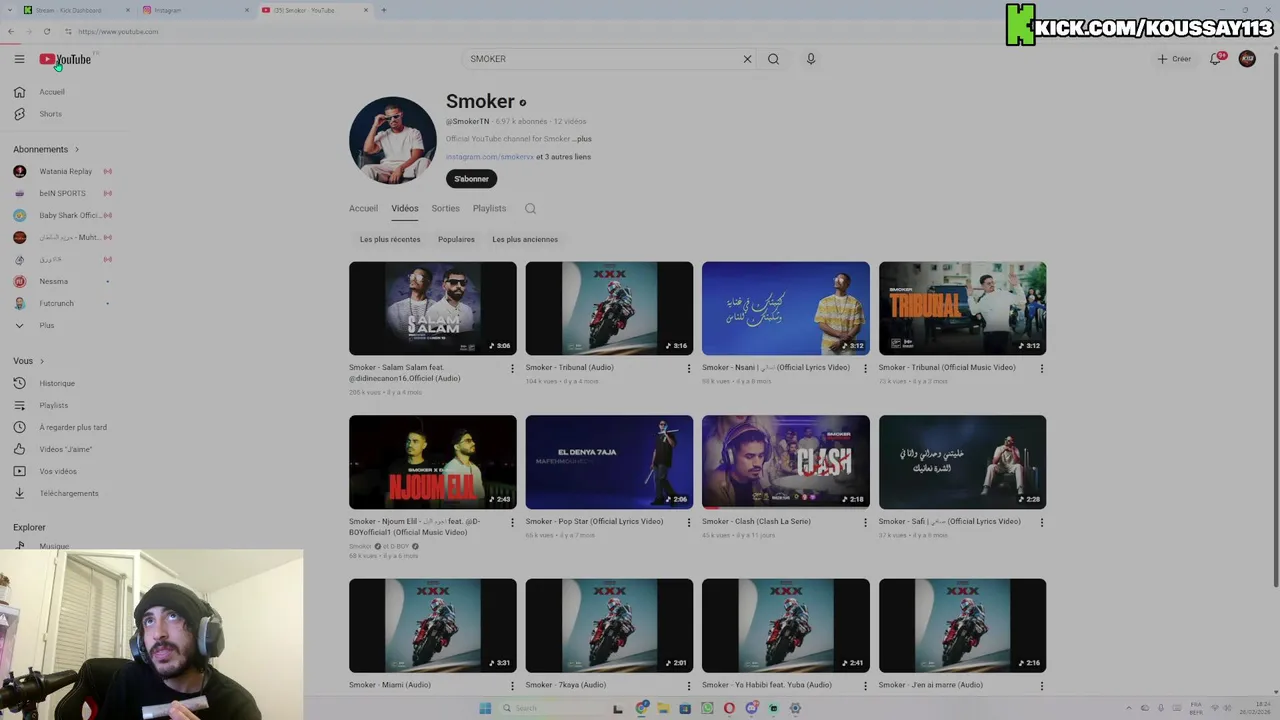The image size is (1280, 720).
Task: Open options menu for Pop Star video
Action: pos(688,522)
